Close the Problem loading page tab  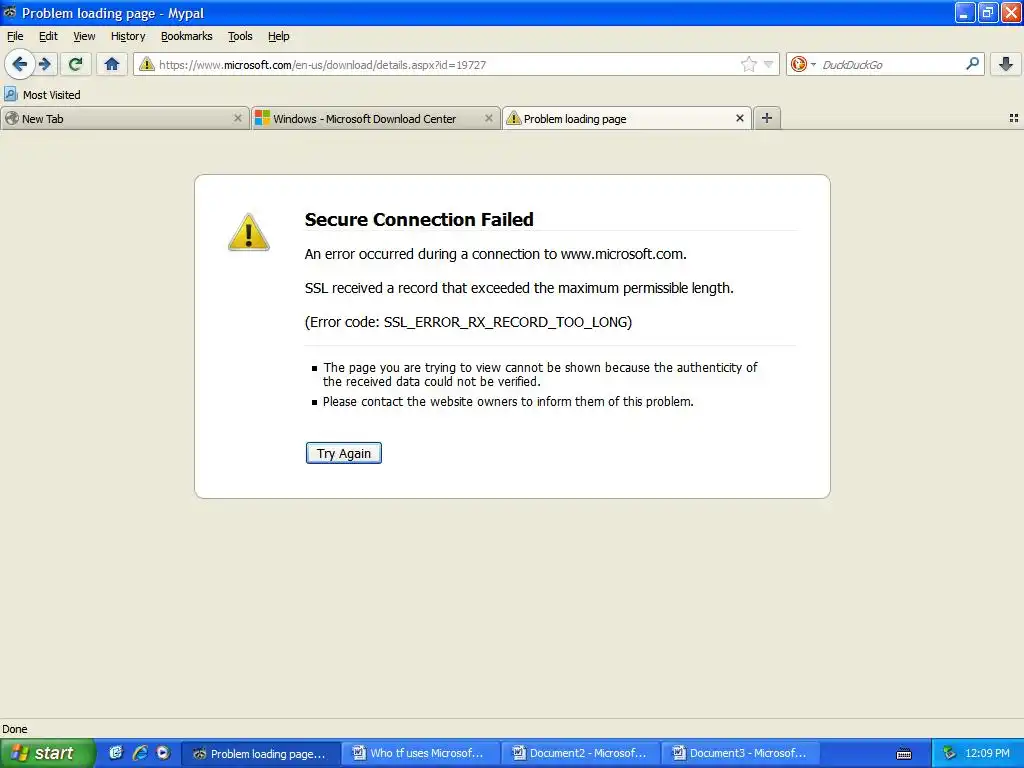tap(739, 118)
